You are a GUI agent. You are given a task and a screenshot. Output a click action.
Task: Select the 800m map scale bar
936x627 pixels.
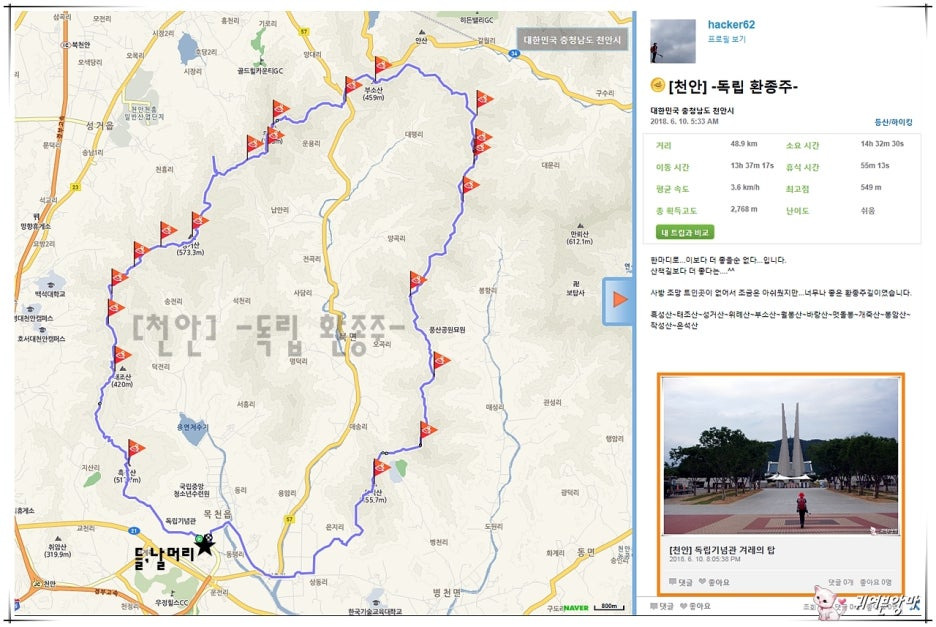pyautogui.click(x=609, y=607)
